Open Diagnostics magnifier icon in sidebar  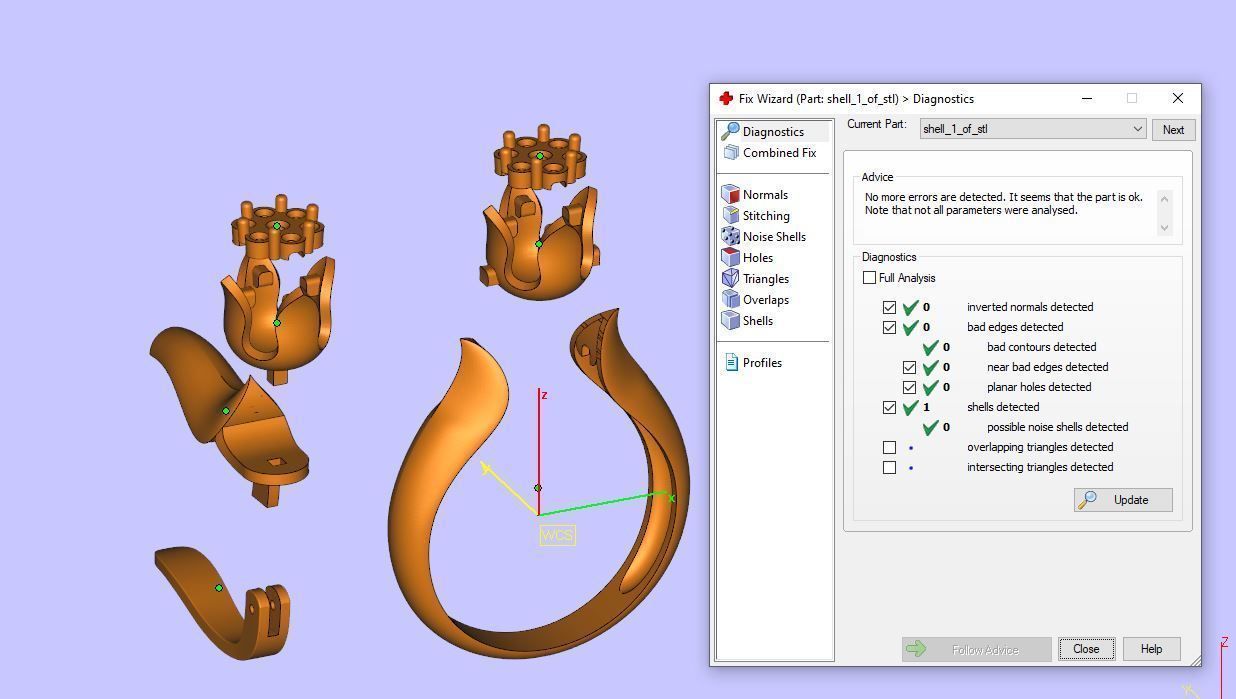click(x=730, y=131)
